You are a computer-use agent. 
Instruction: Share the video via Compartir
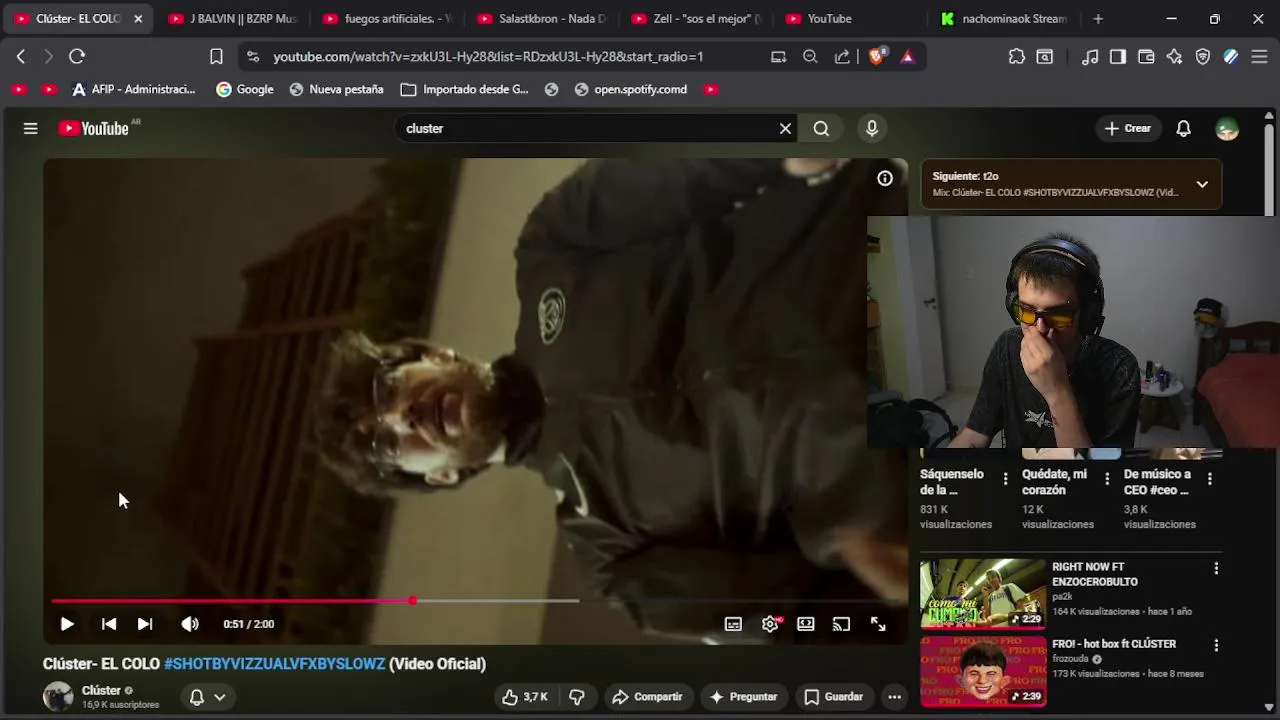(647, 697)
